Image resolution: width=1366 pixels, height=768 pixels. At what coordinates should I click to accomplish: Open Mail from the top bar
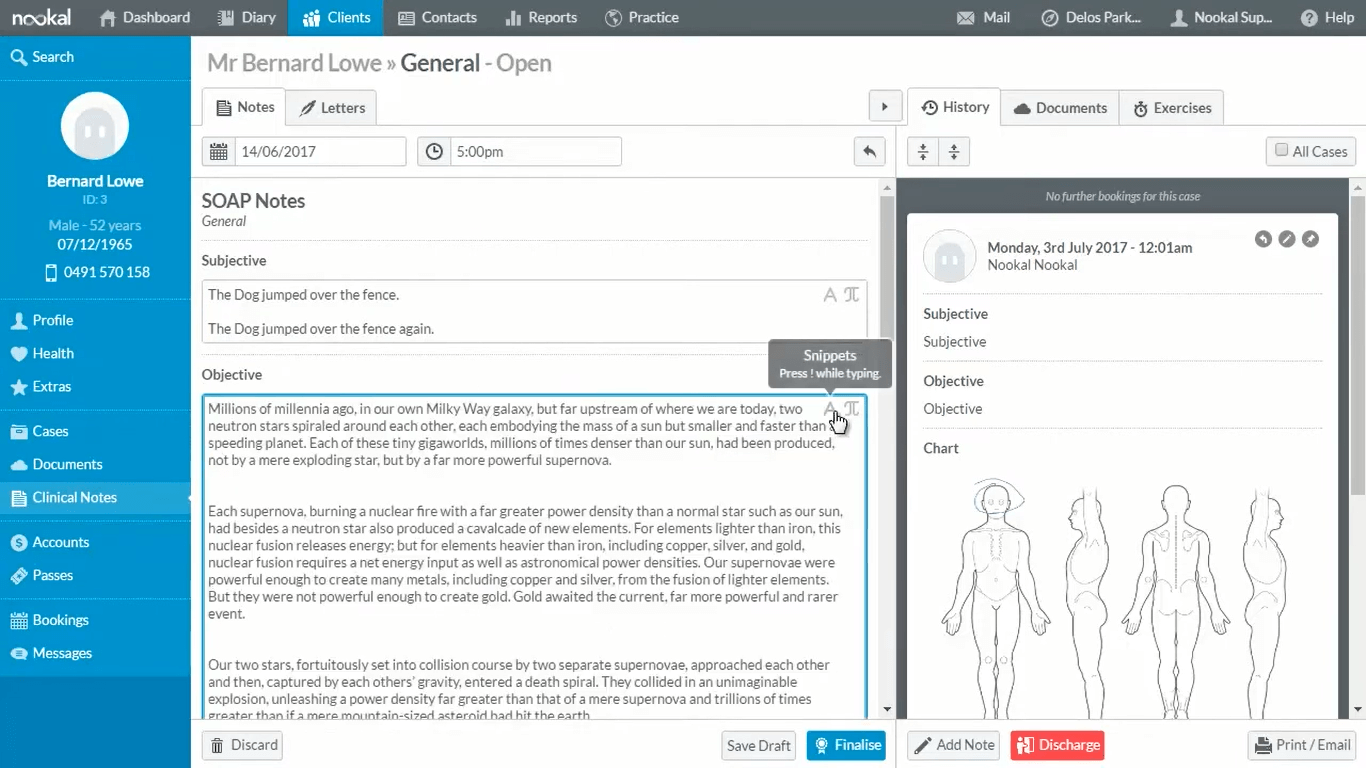tap(983, 18)
